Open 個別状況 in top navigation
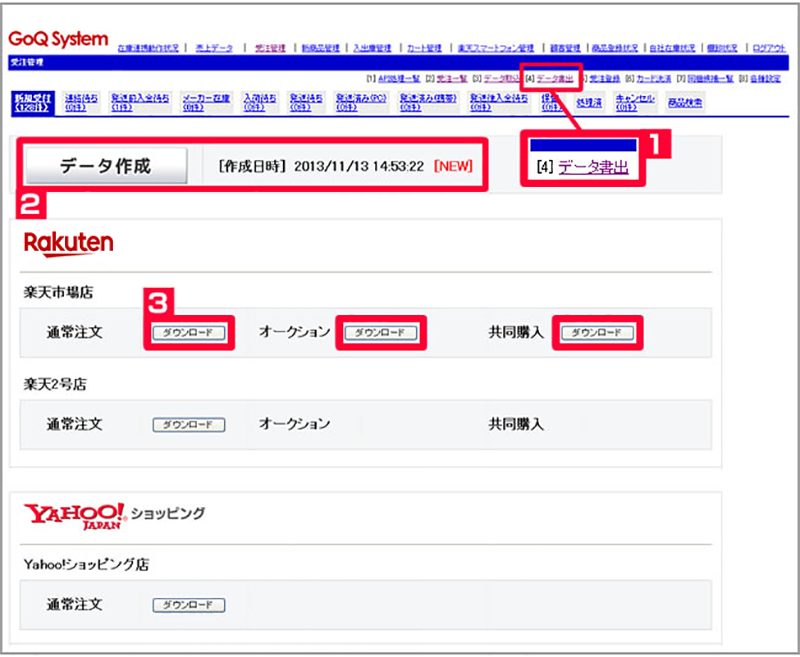Image resolution: width=800 pixels, height=657 pixels. [722, 48]
